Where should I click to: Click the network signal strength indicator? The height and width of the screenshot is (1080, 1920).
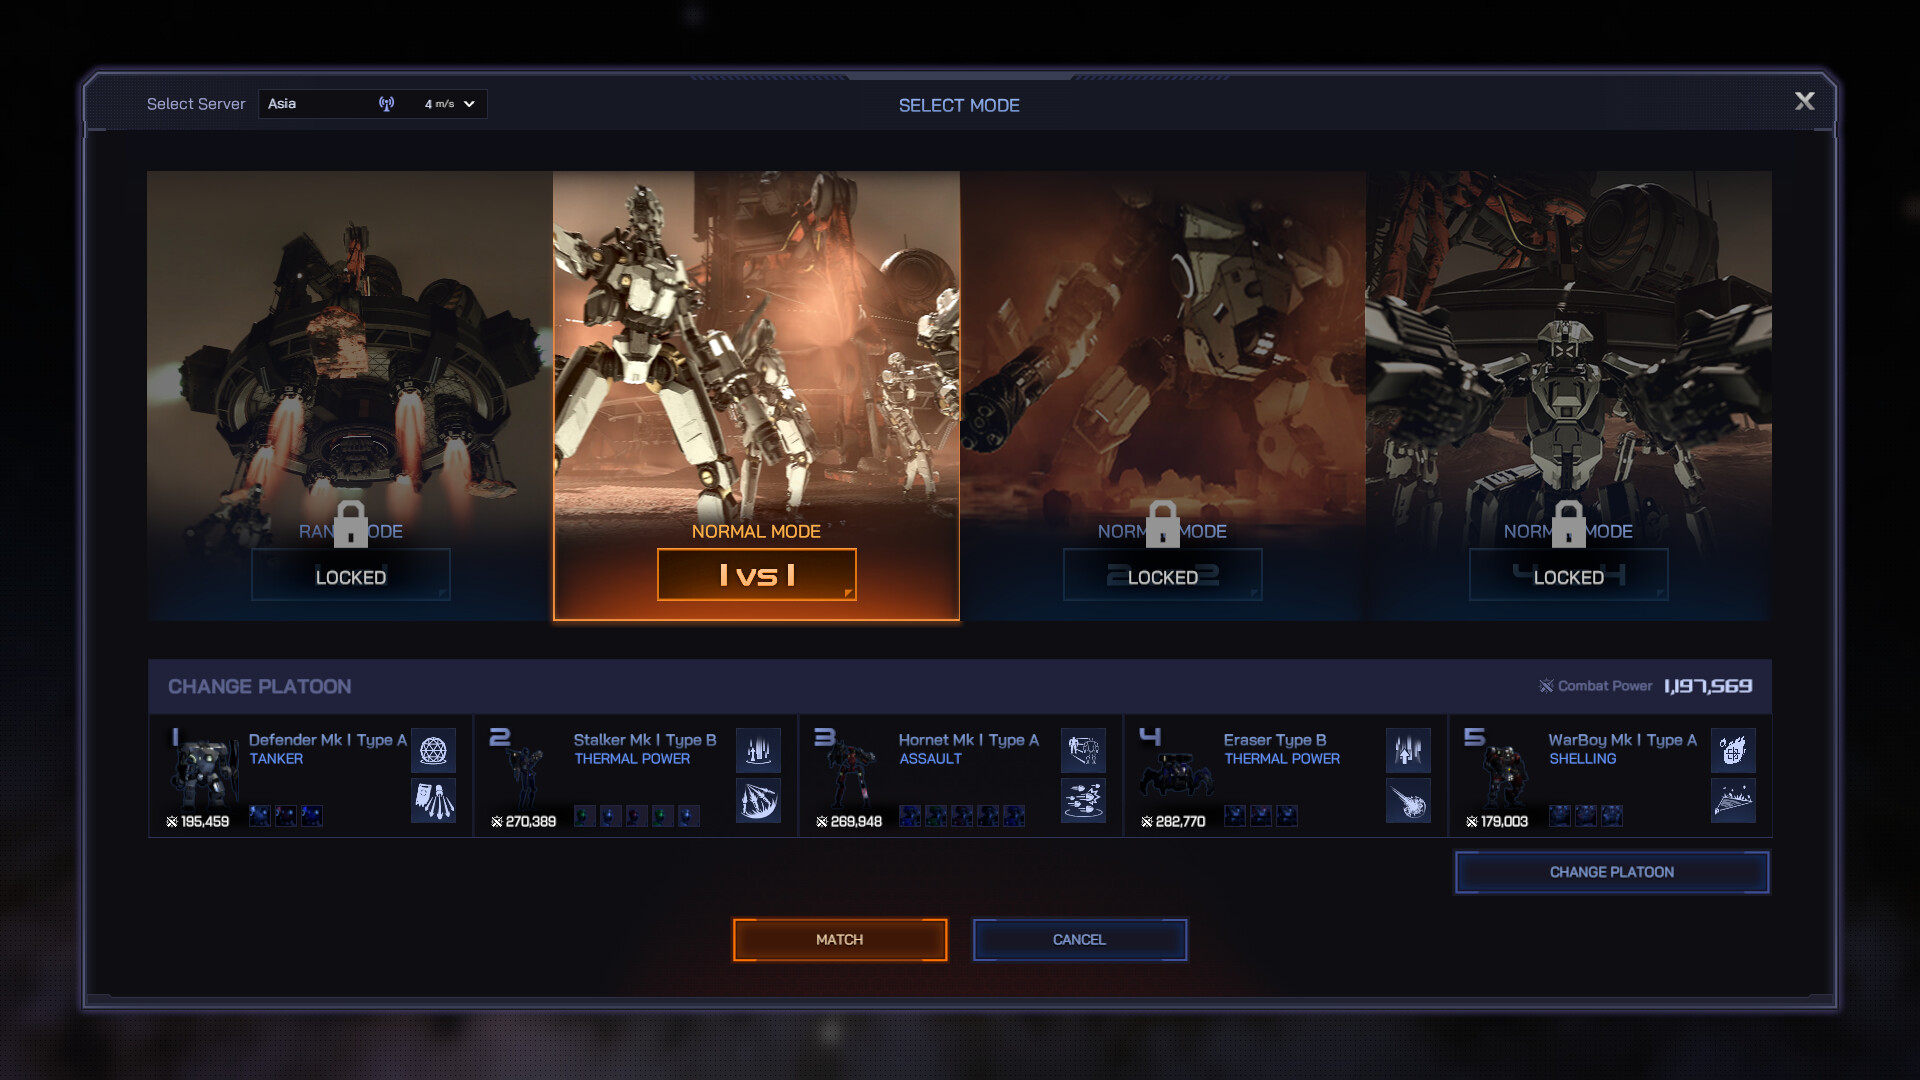[388, 103]
